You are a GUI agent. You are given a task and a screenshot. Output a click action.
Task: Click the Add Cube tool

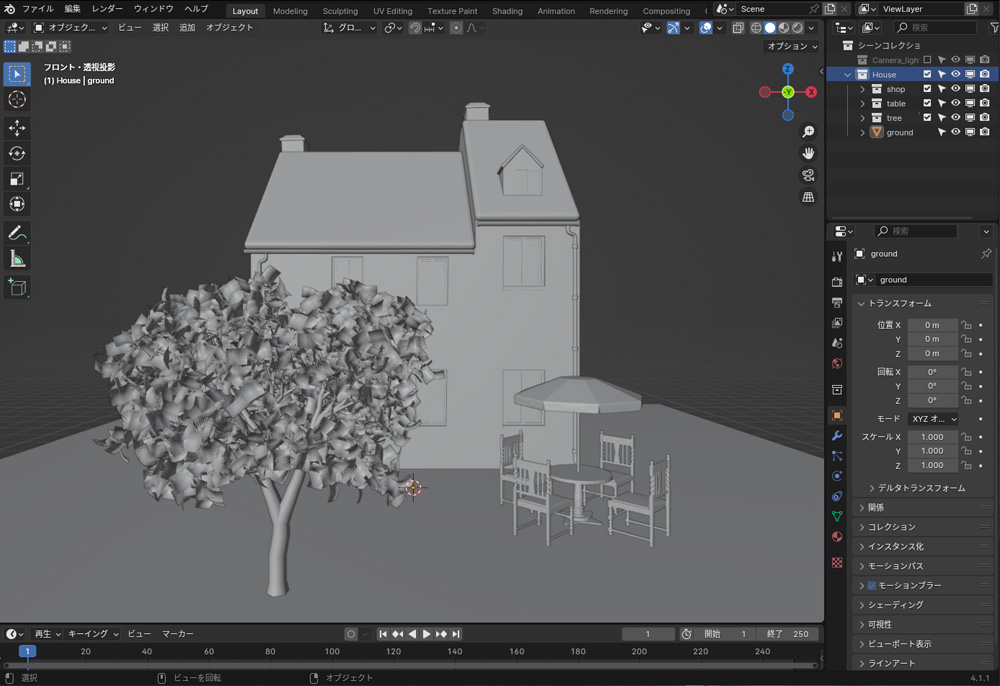pyautogui.click(x=17, y=288)
